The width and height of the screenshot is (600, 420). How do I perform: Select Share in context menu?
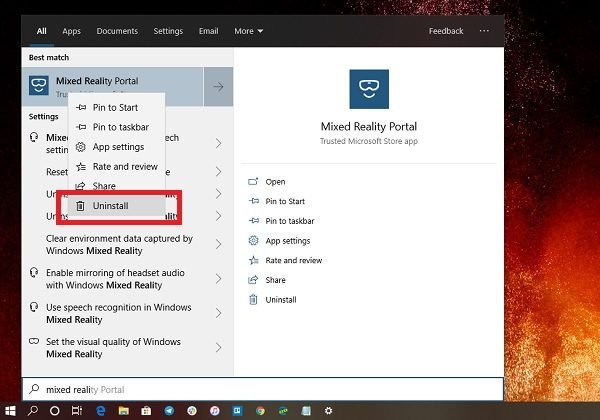point(117,186)
